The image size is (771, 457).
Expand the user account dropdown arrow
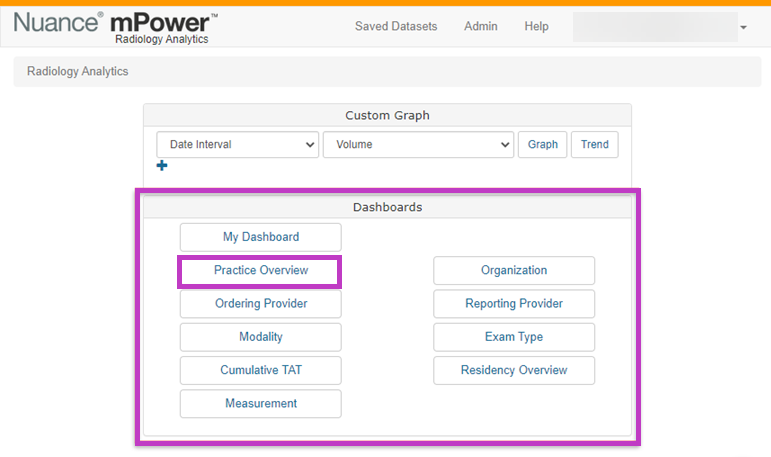point(743,28)
